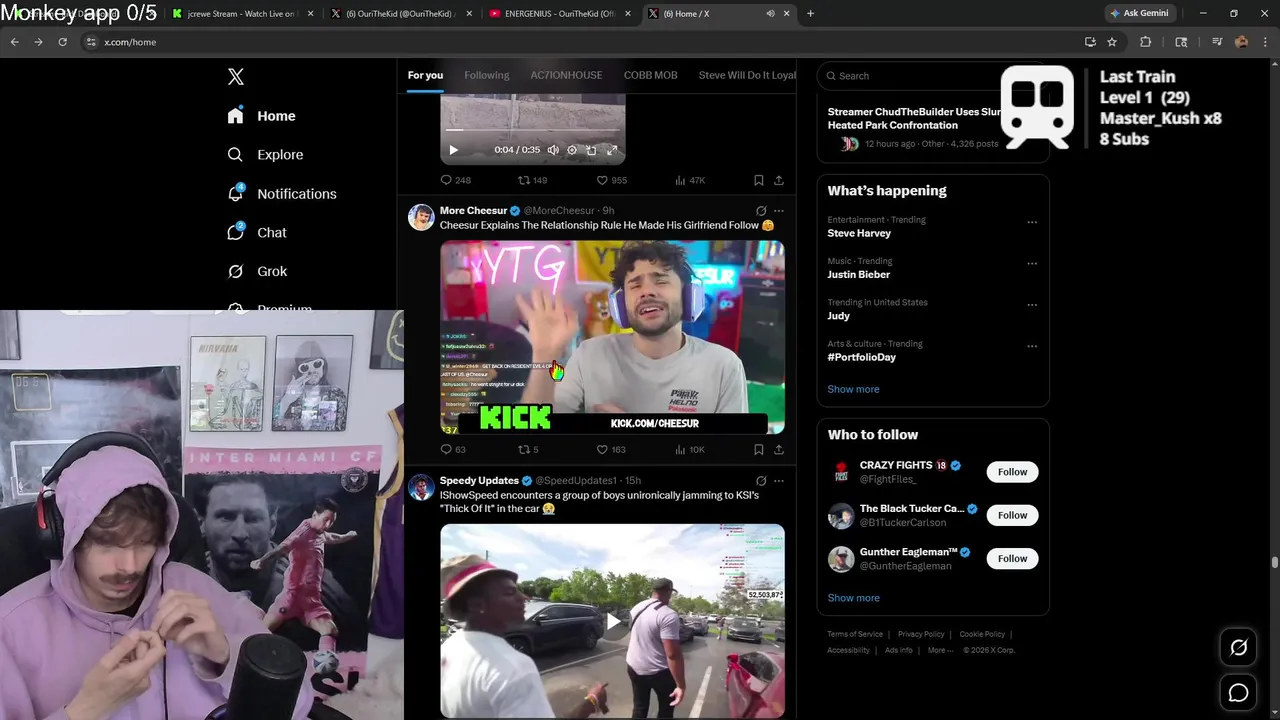View analytics showing 47K views
This screenshot has width=1280, height=720.
[690, 180]
